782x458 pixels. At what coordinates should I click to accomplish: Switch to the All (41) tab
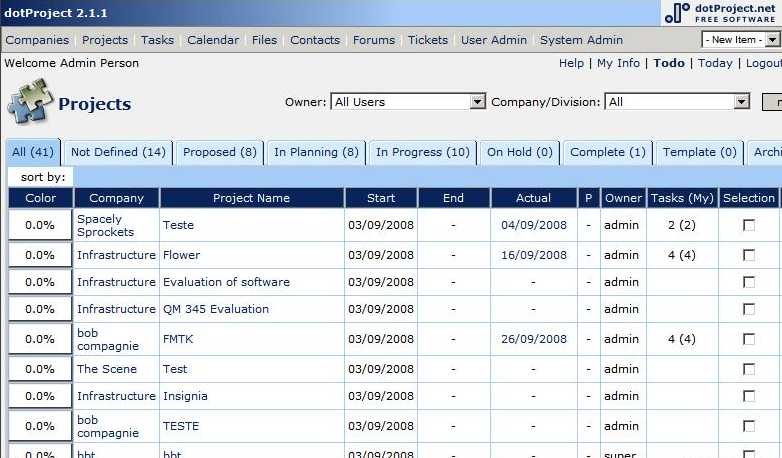tap(33, 152)
